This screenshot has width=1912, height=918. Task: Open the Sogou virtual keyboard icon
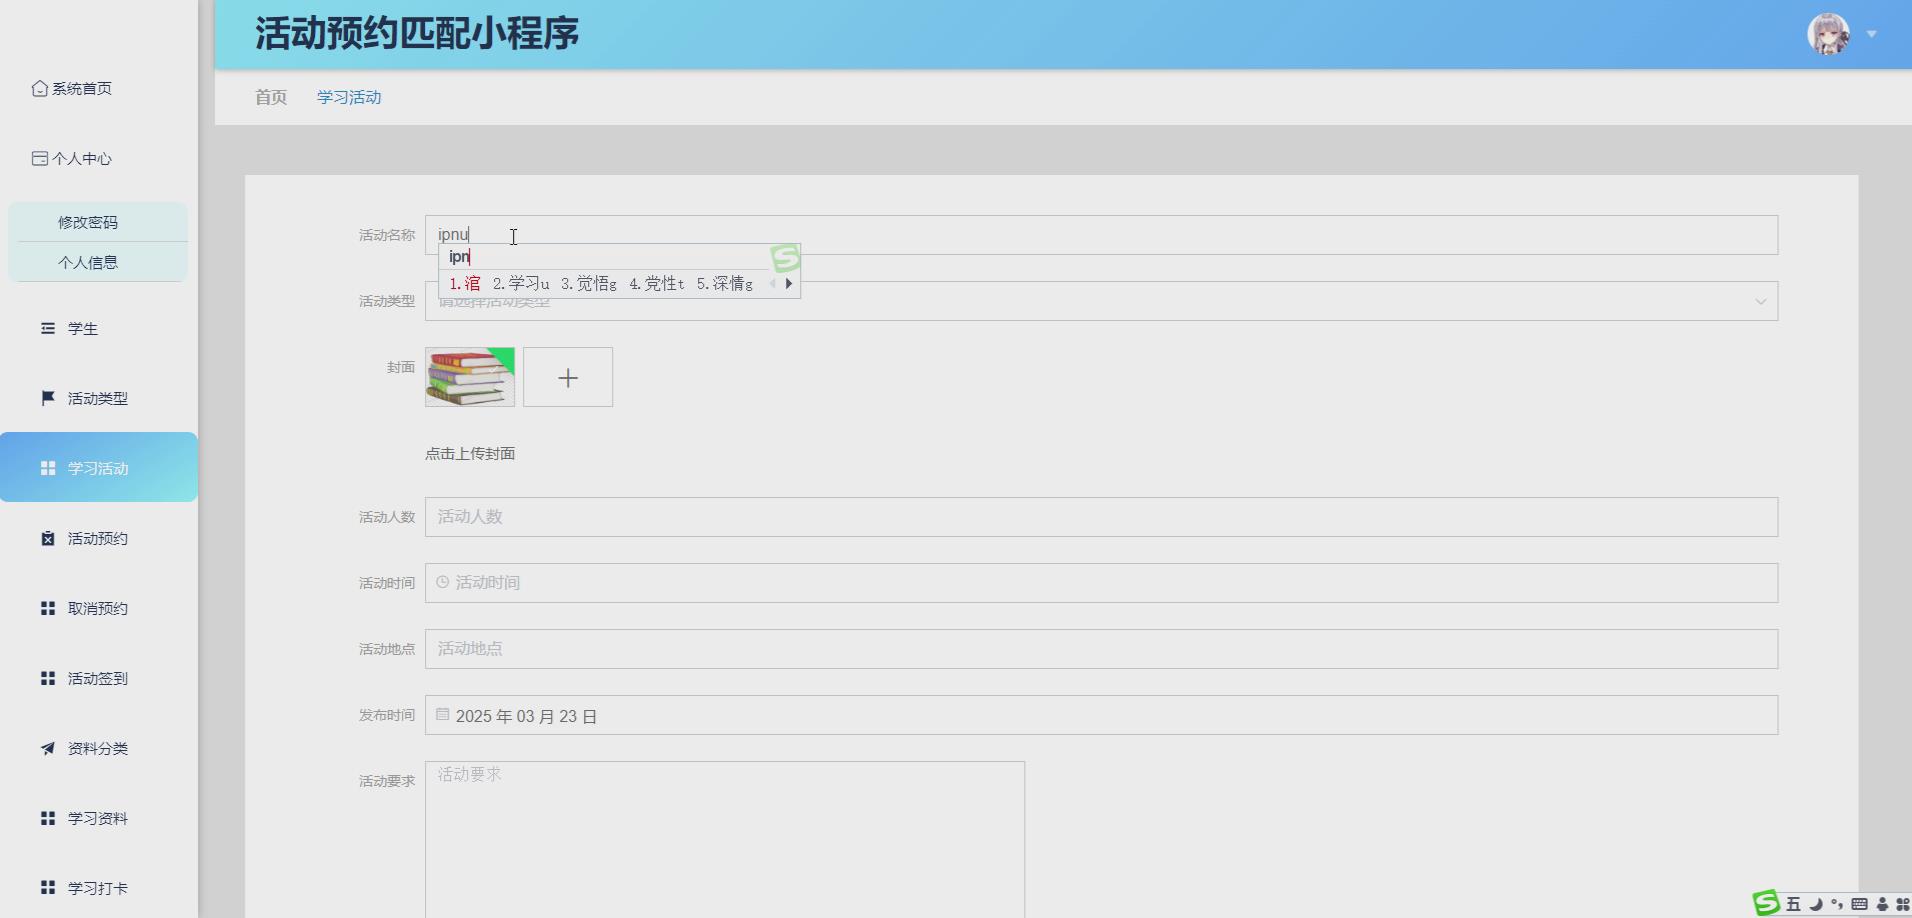1859,903
